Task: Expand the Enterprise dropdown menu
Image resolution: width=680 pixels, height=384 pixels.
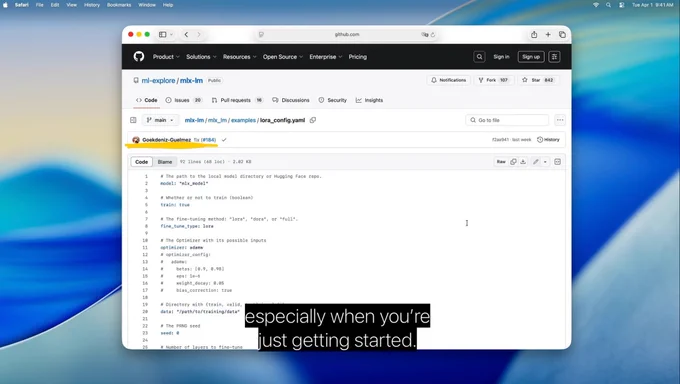Action: point(326,57)
